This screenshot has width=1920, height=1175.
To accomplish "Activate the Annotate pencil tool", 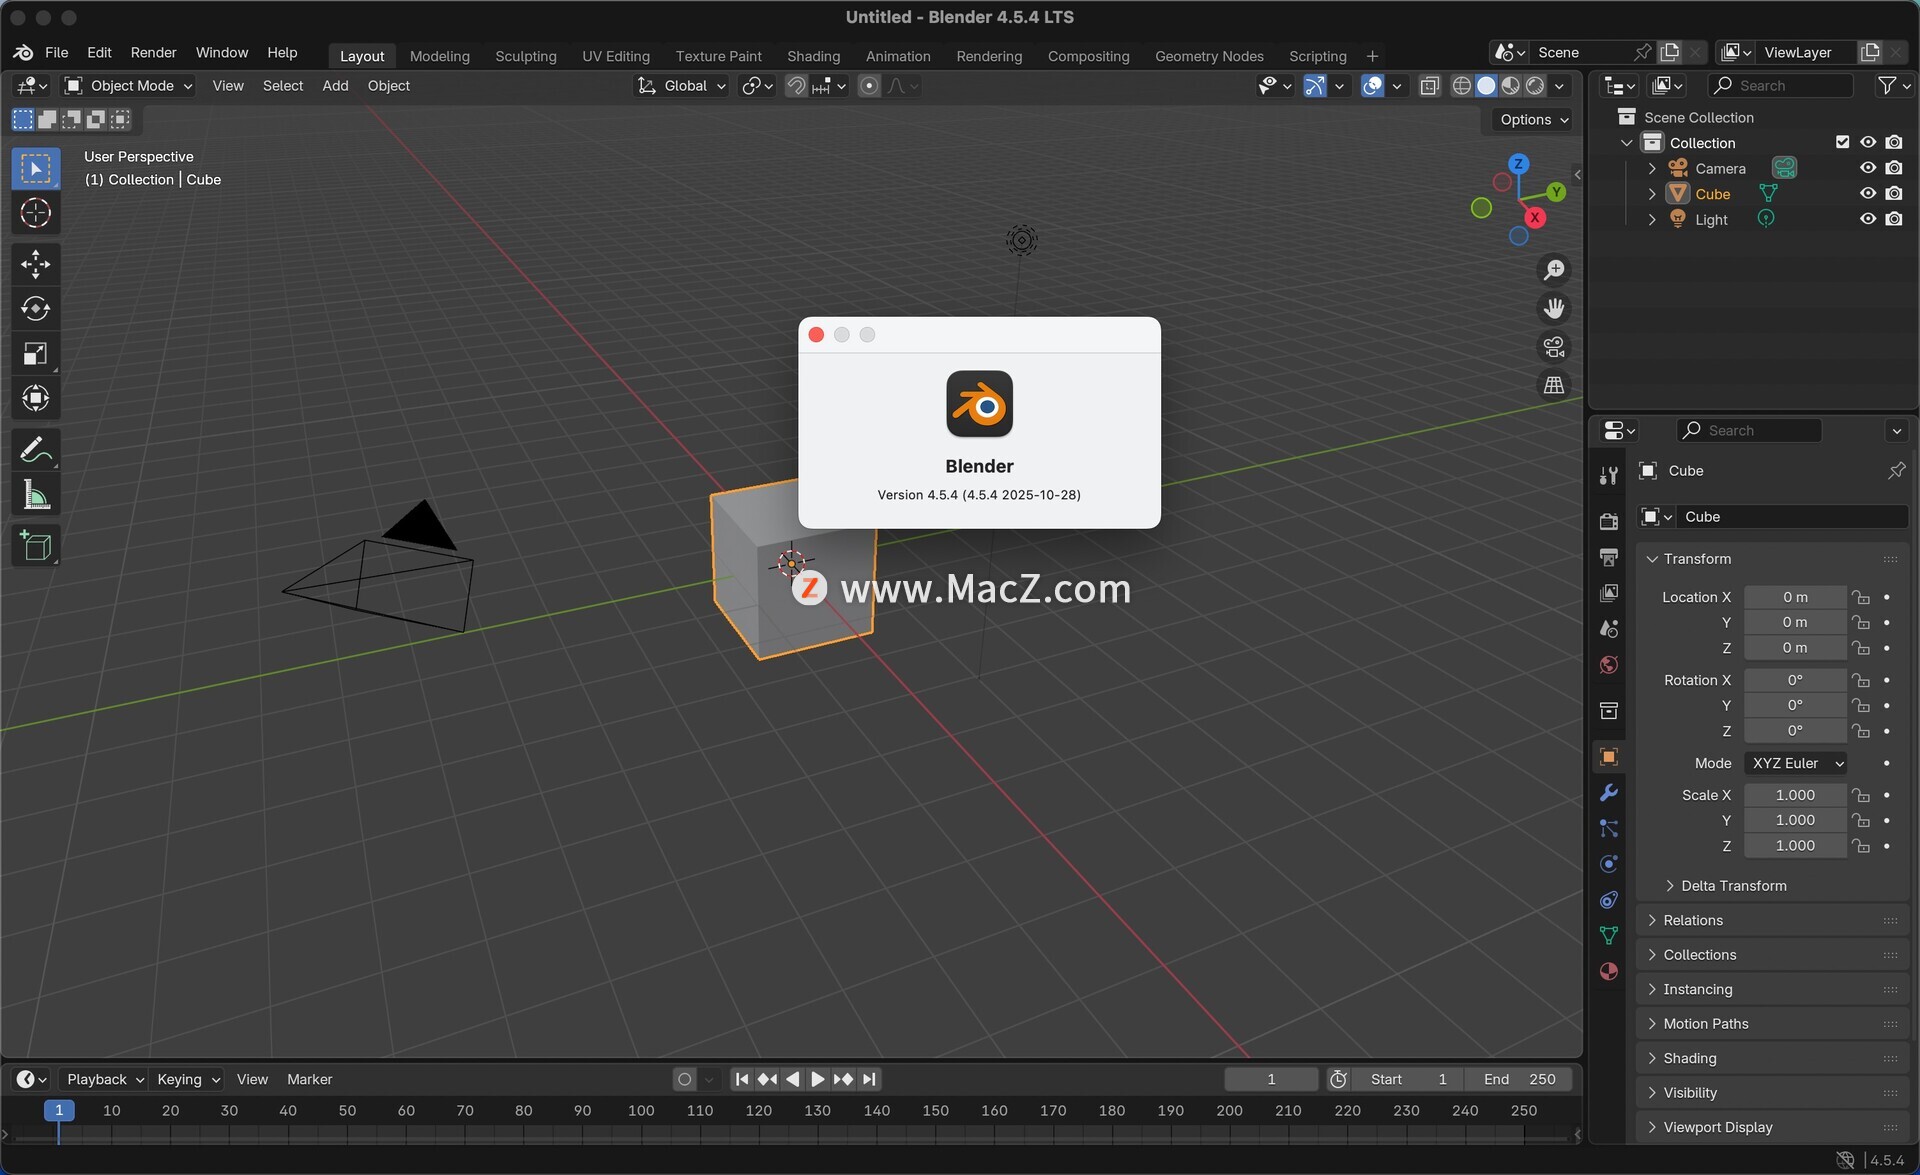I will (x=35, y=450).
